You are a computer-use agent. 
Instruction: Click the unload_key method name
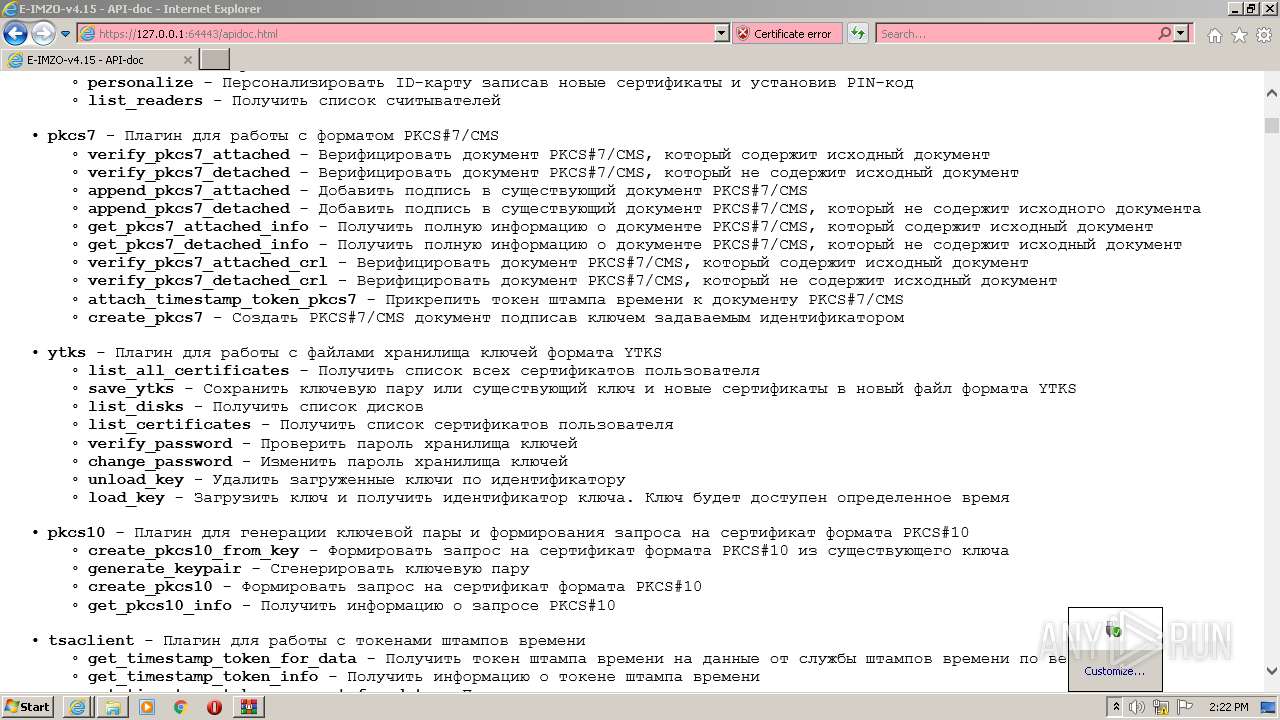point(135,479)
